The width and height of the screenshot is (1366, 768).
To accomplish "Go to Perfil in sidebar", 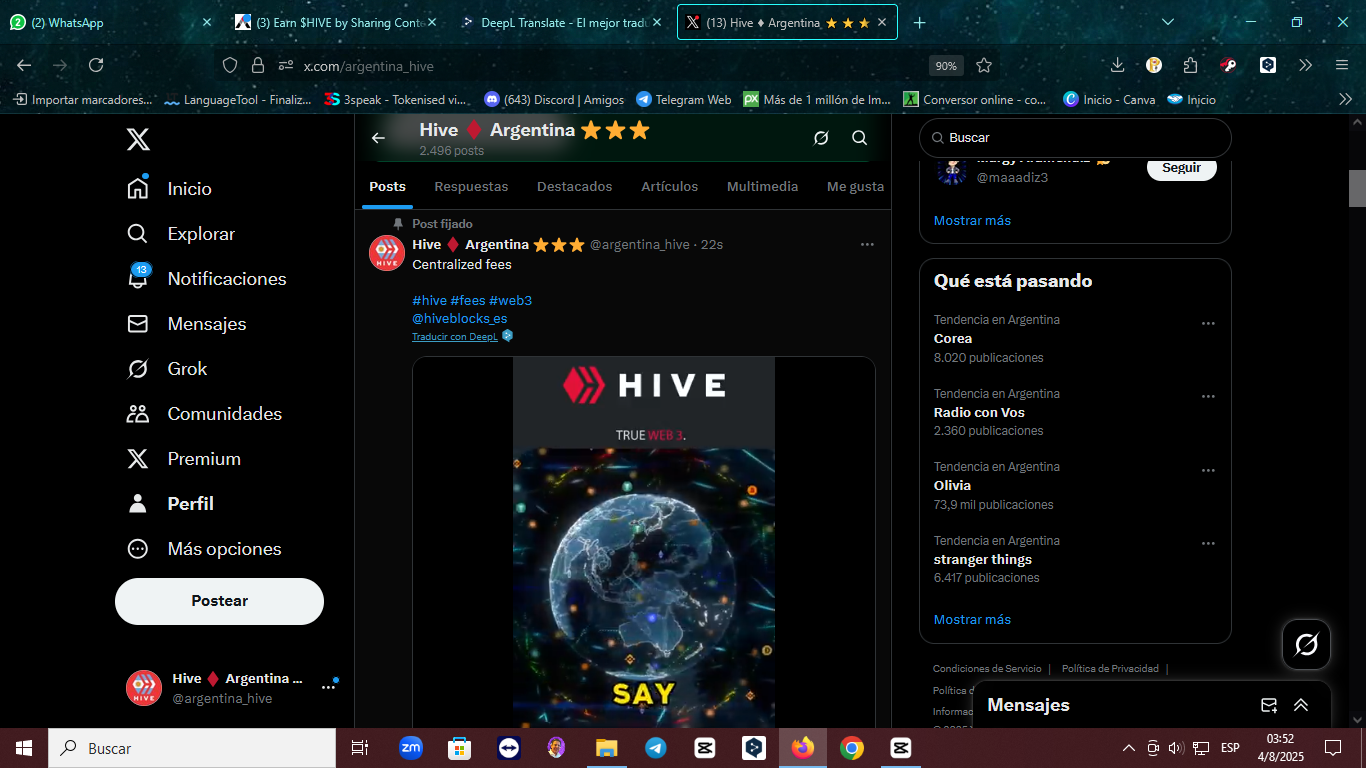I will click(170, 504).
